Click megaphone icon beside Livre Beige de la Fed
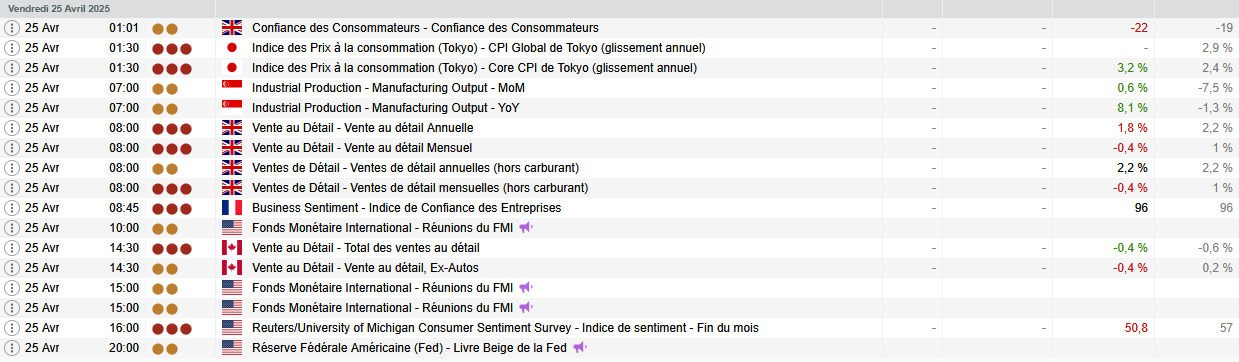The image size is (1239, 362). click(580, 348)
